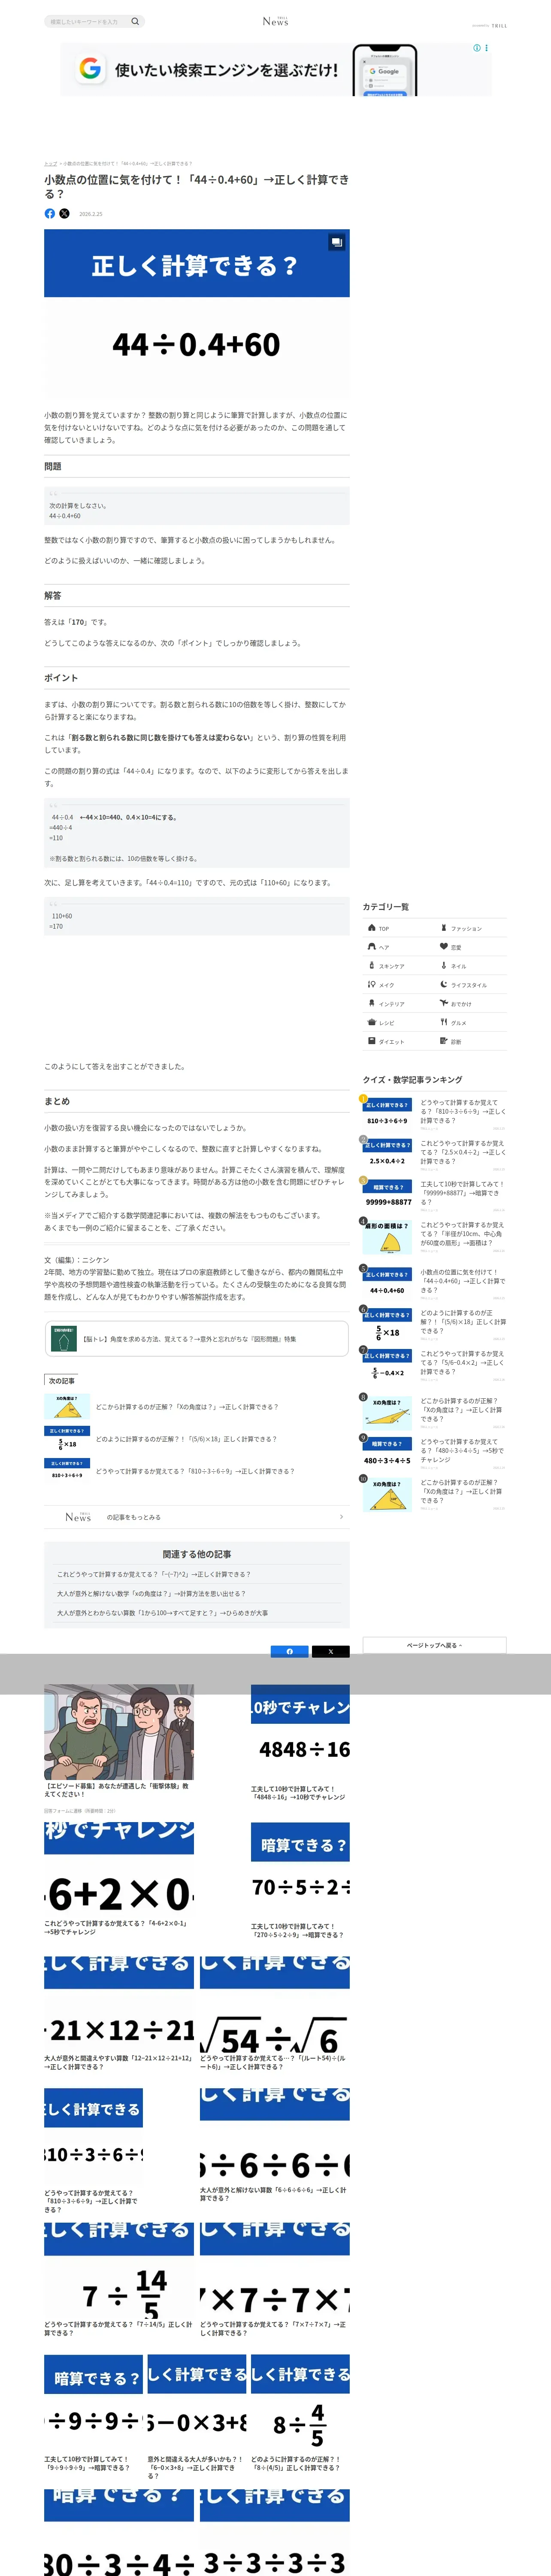Open recommended article 4848÷16 card
551x2576 pixels.
[300, 1743]
